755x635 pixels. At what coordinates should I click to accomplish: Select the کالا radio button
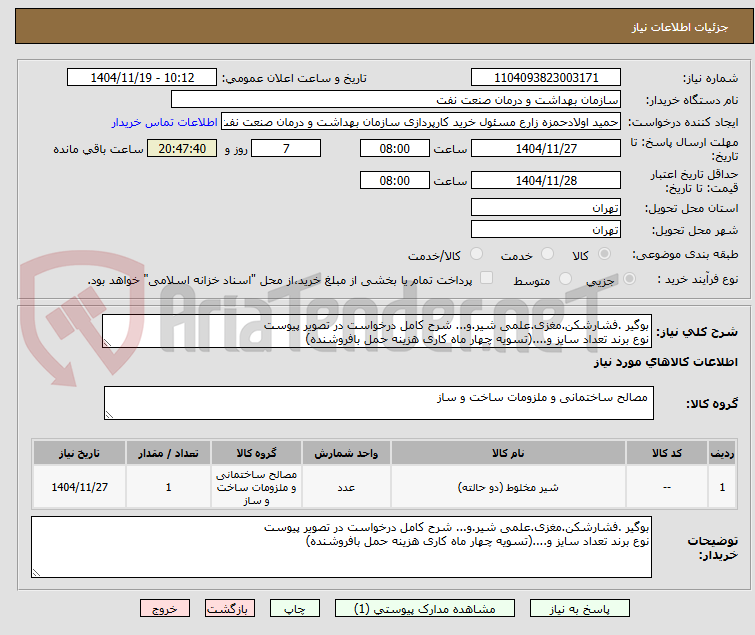pos(604,254)
